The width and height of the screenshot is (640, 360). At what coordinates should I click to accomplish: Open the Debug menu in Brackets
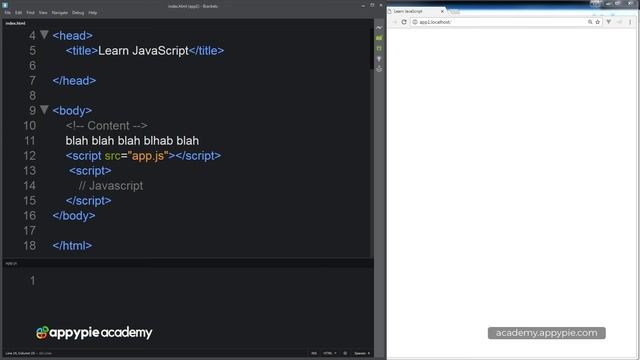(x=78, y=13)
